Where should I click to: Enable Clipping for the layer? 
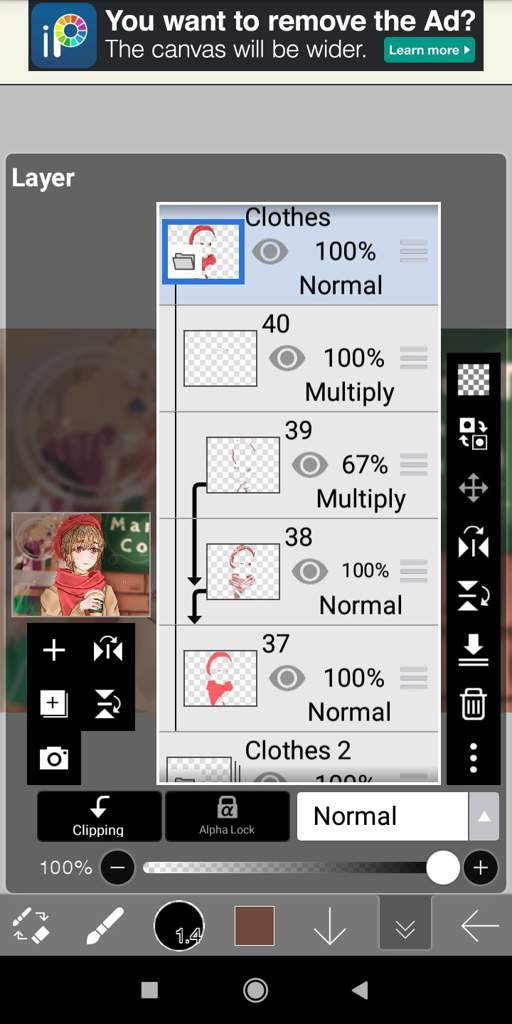[99, 816]
